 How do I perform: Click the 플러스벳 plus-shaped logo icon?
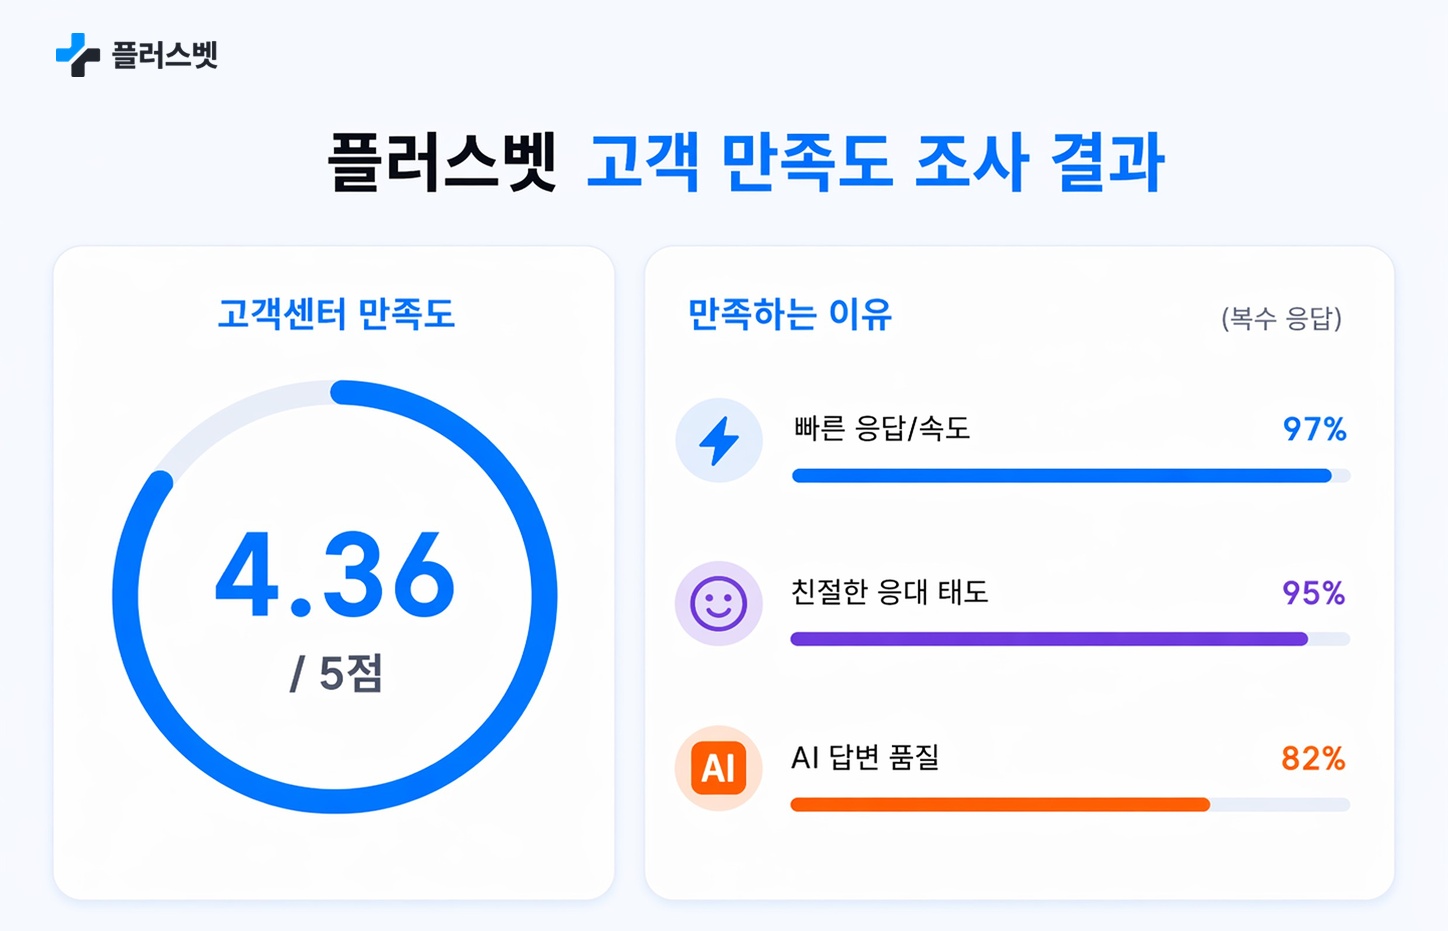click(77, 55)
